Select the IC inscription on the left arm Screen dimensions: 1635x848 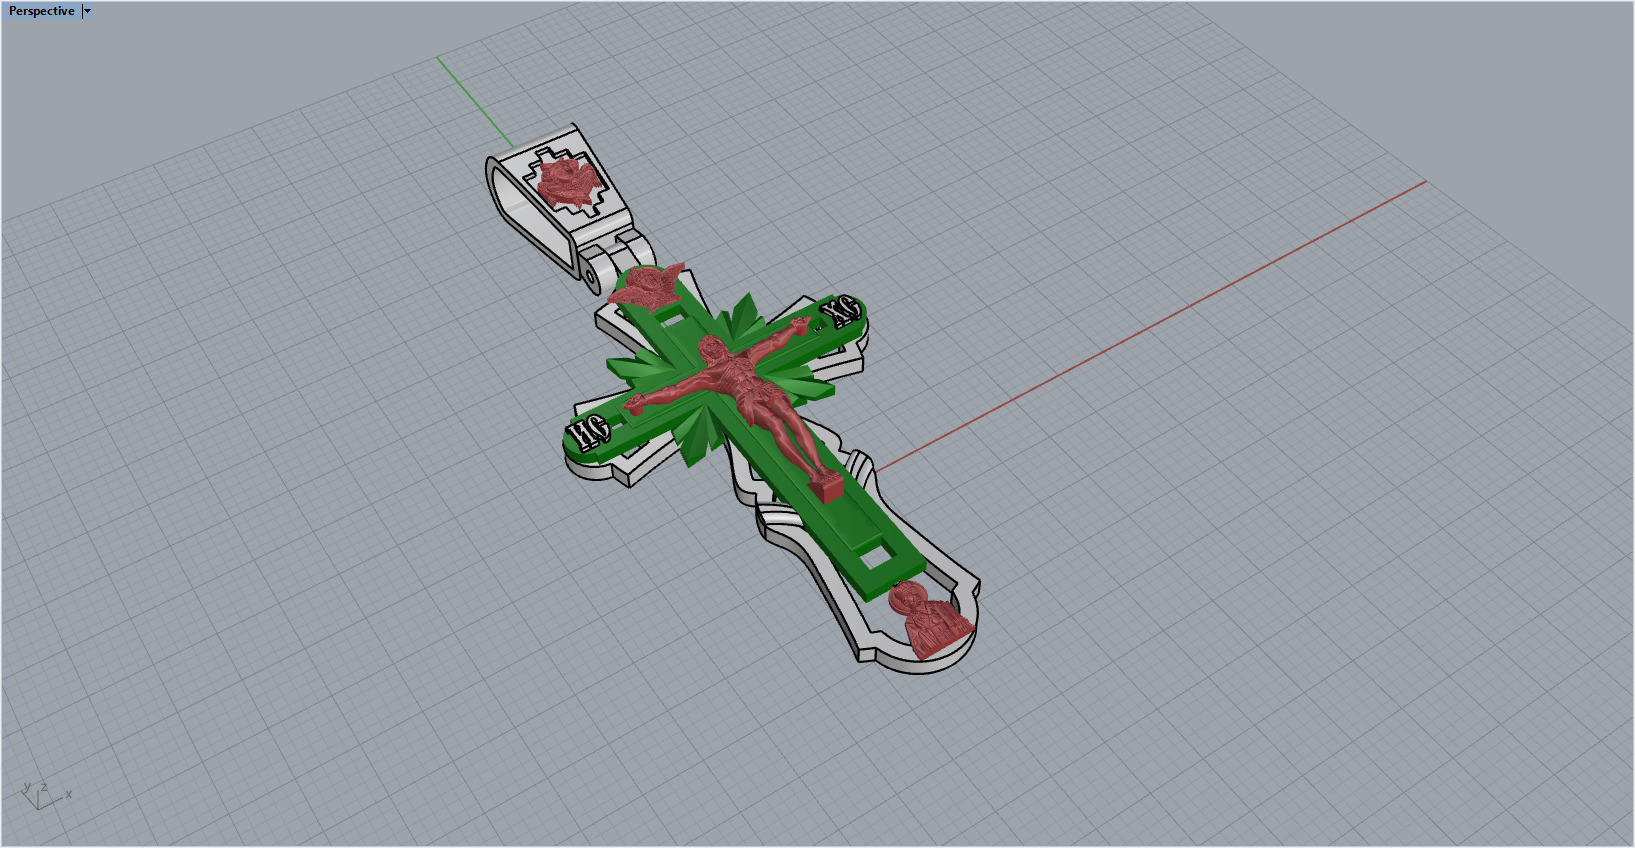click(x=588, y=433)
